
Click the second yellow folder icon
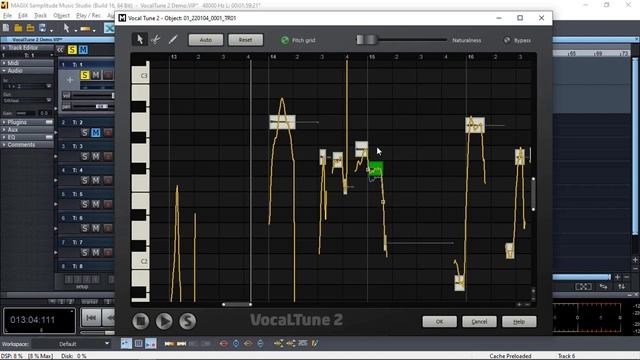coord(31,28)
